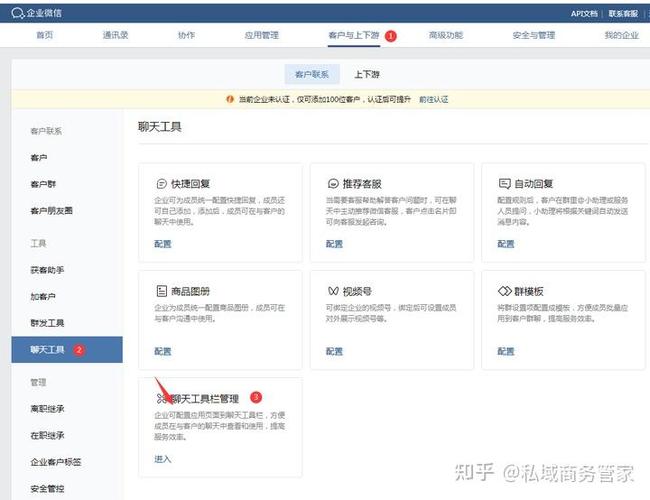Go to the 安全与管理 tab
The width and height of the screenshot is (650, 500).
(534, 35)
